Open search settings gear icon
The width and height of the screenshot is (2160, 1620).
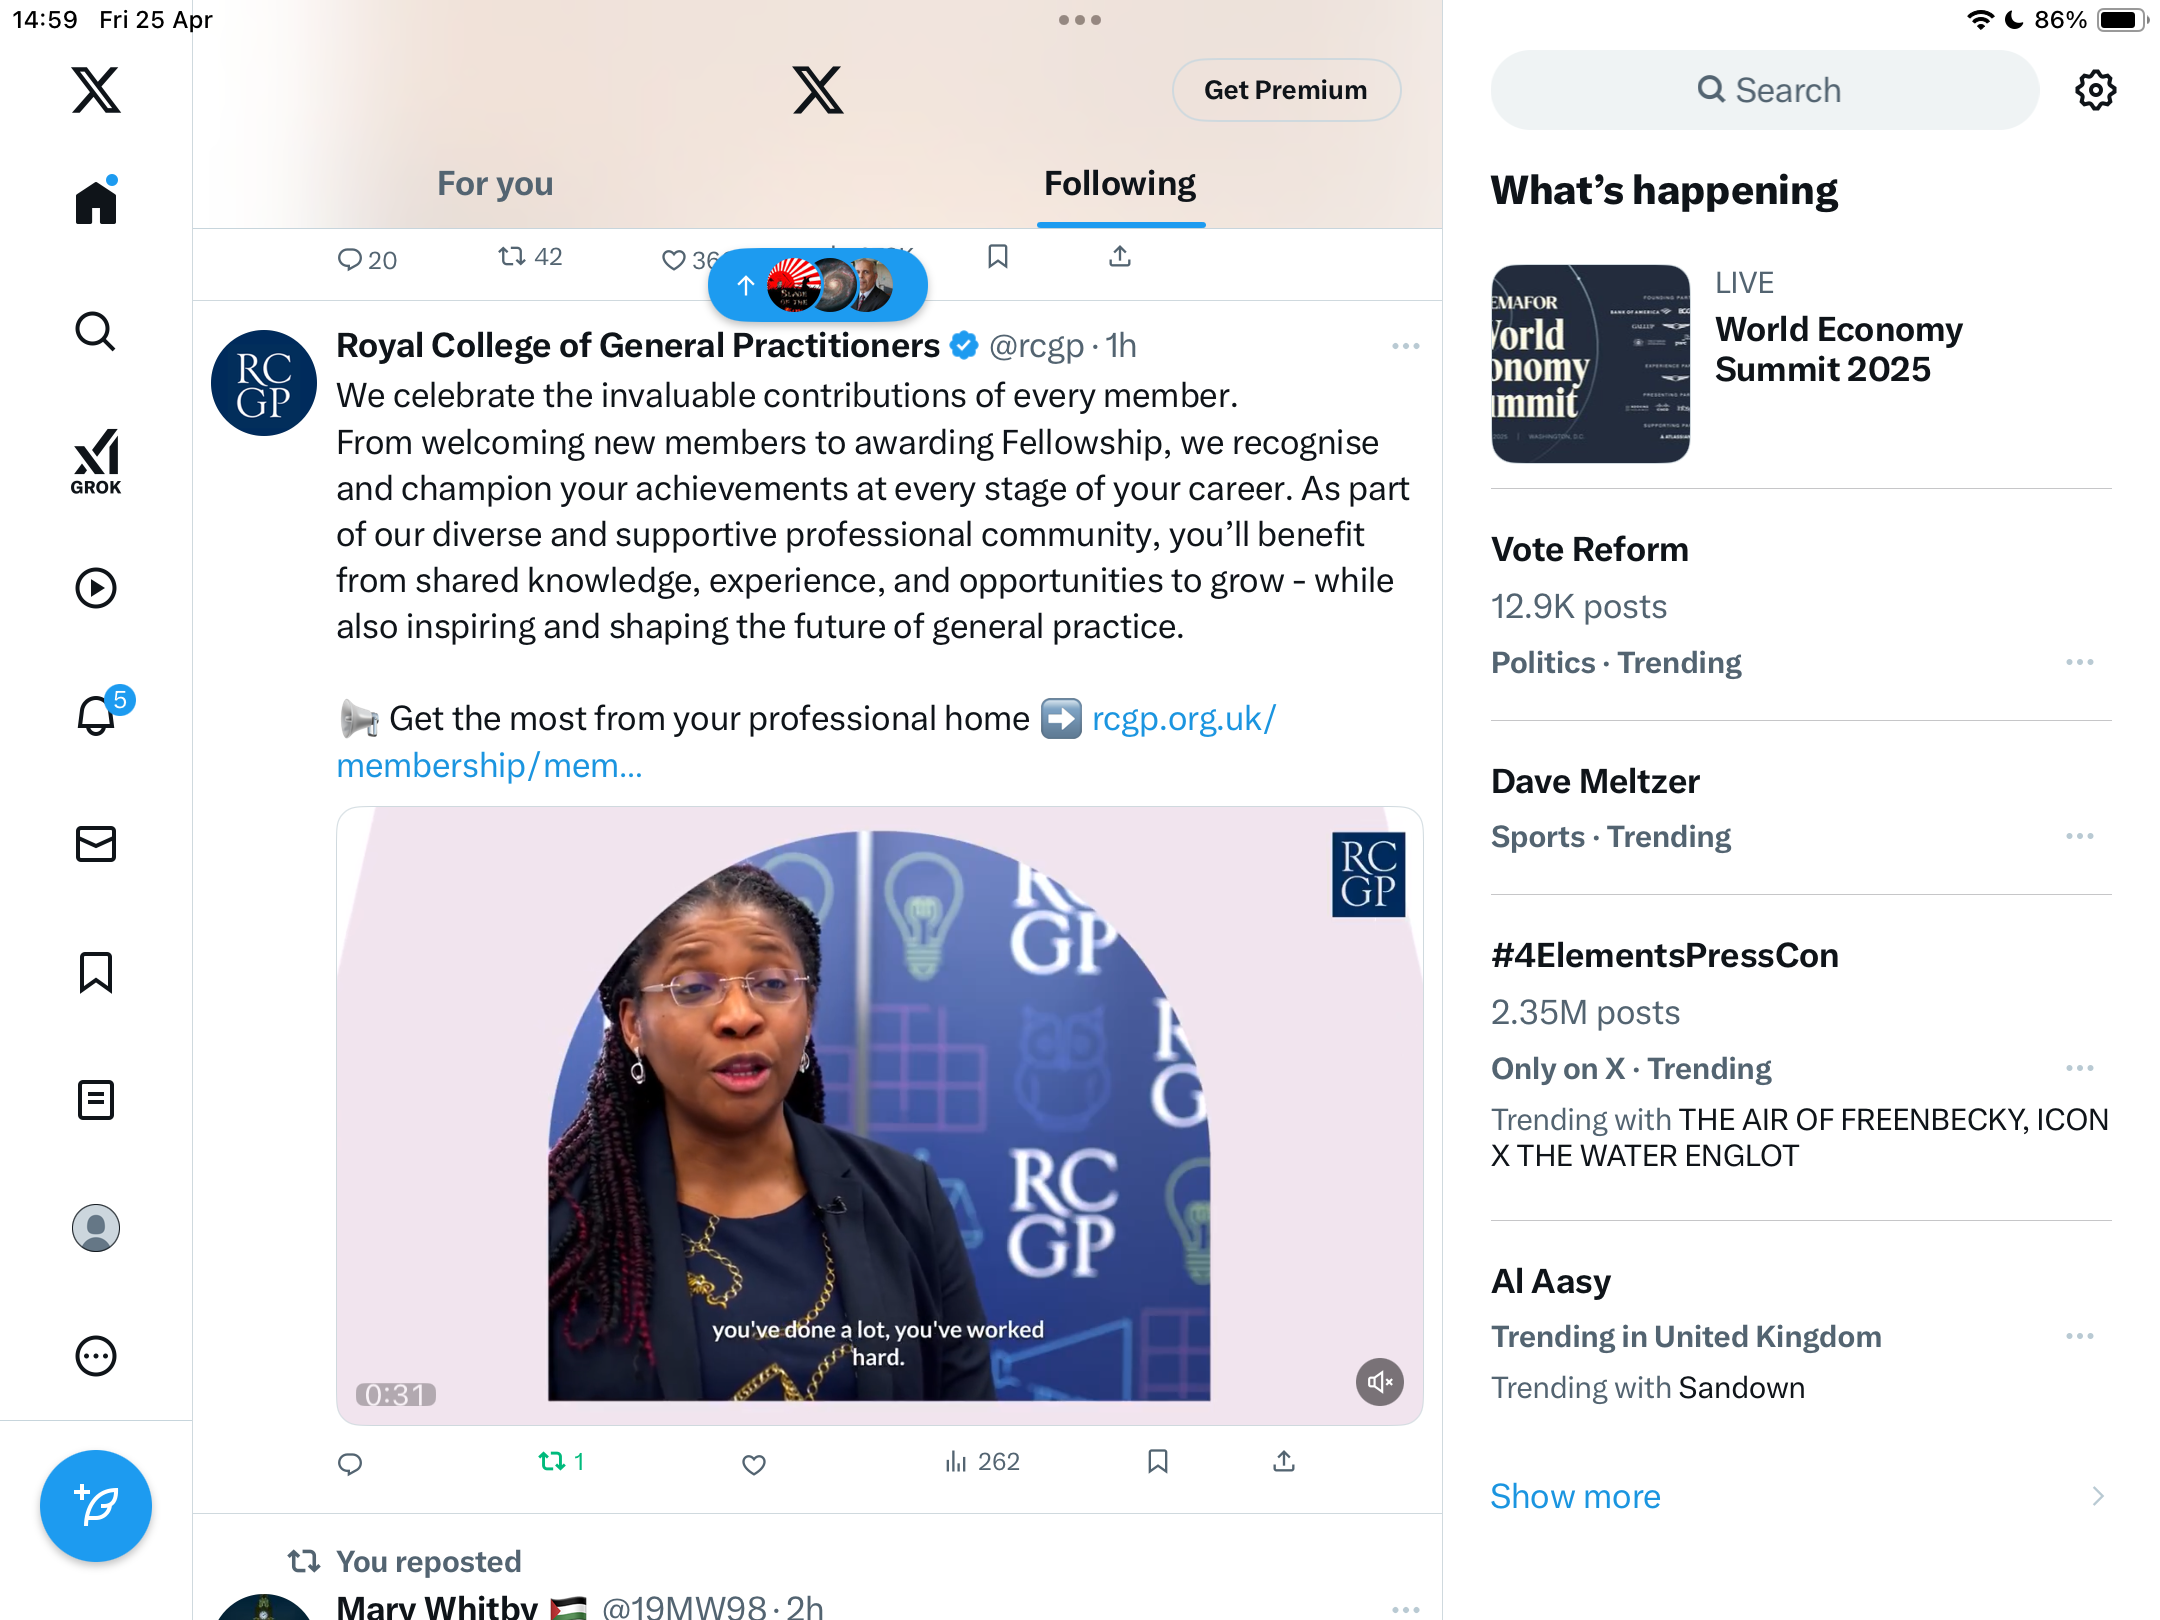(2095, 90)
